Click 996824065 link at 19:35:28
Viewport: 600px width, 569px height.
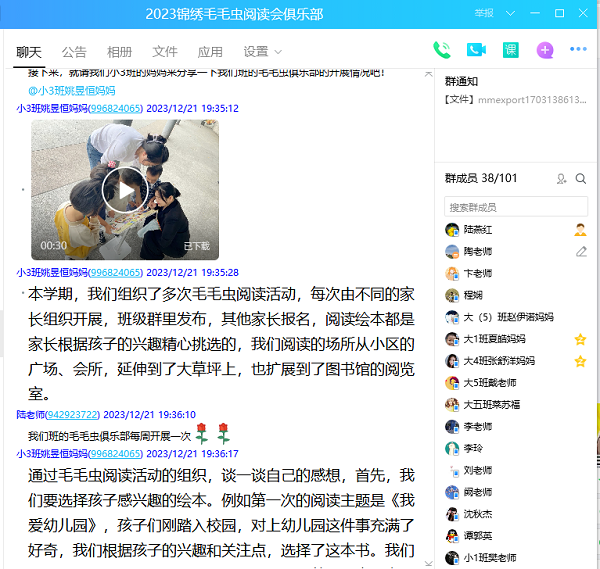pos(116,272)
